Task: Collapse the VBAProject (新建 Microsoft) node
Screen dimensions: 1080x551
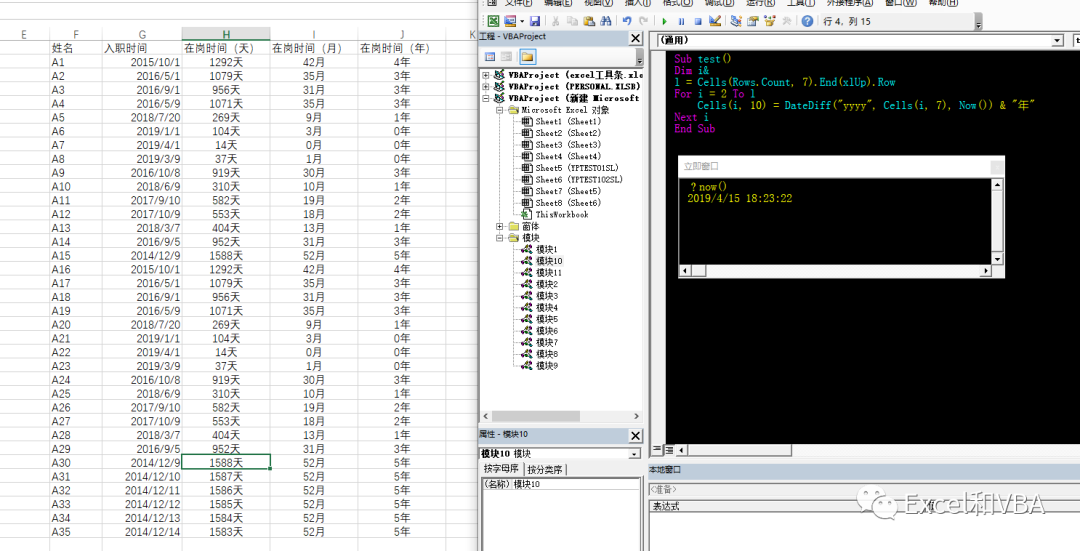Action: (486, 98)
